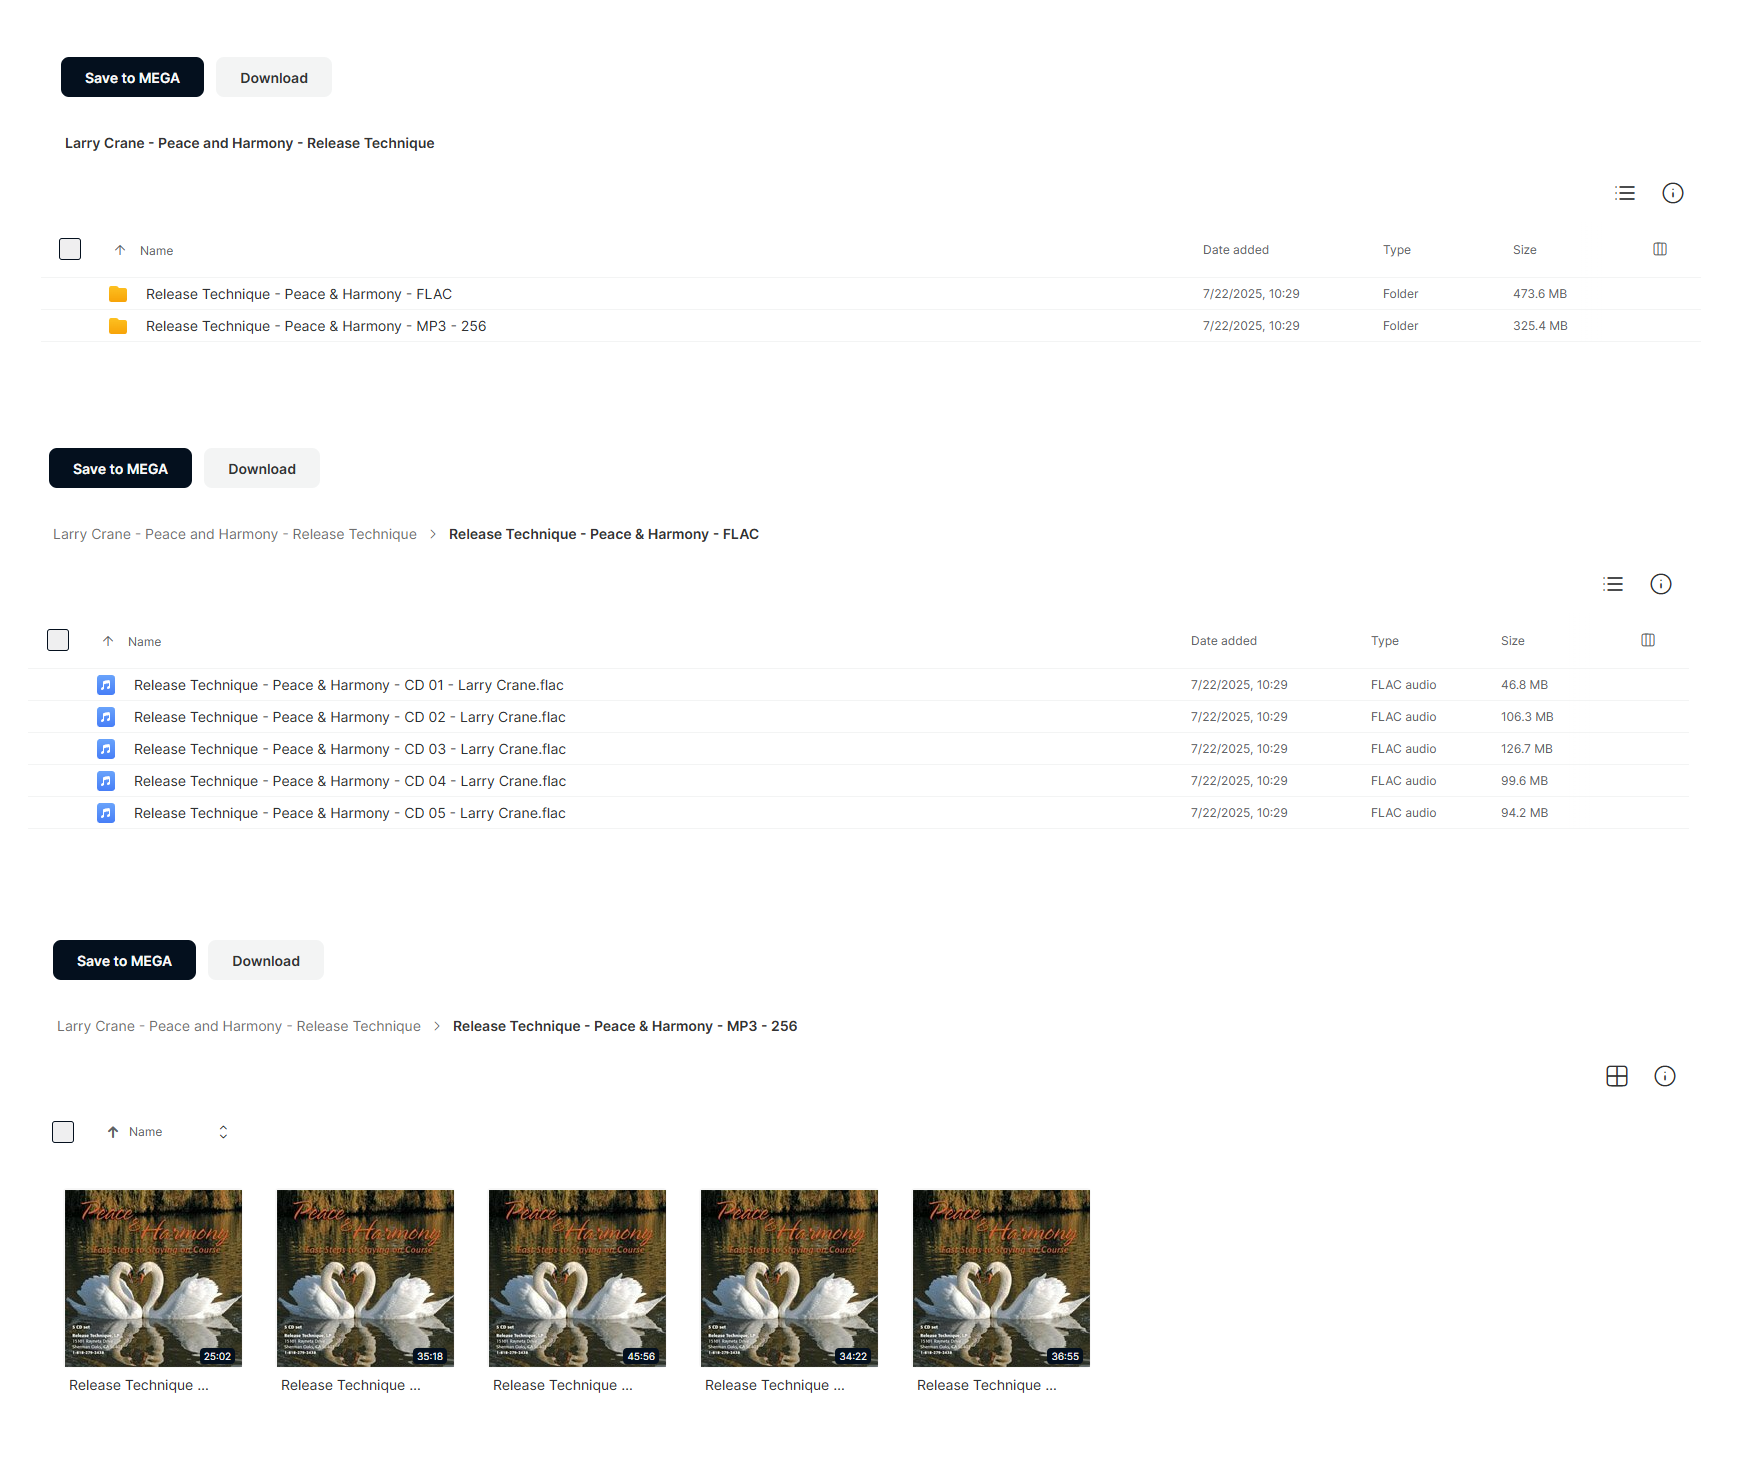Select file name CD 03 - Larry Crane.flac
1744x1464 pixels.
click(x=350, y=749)
